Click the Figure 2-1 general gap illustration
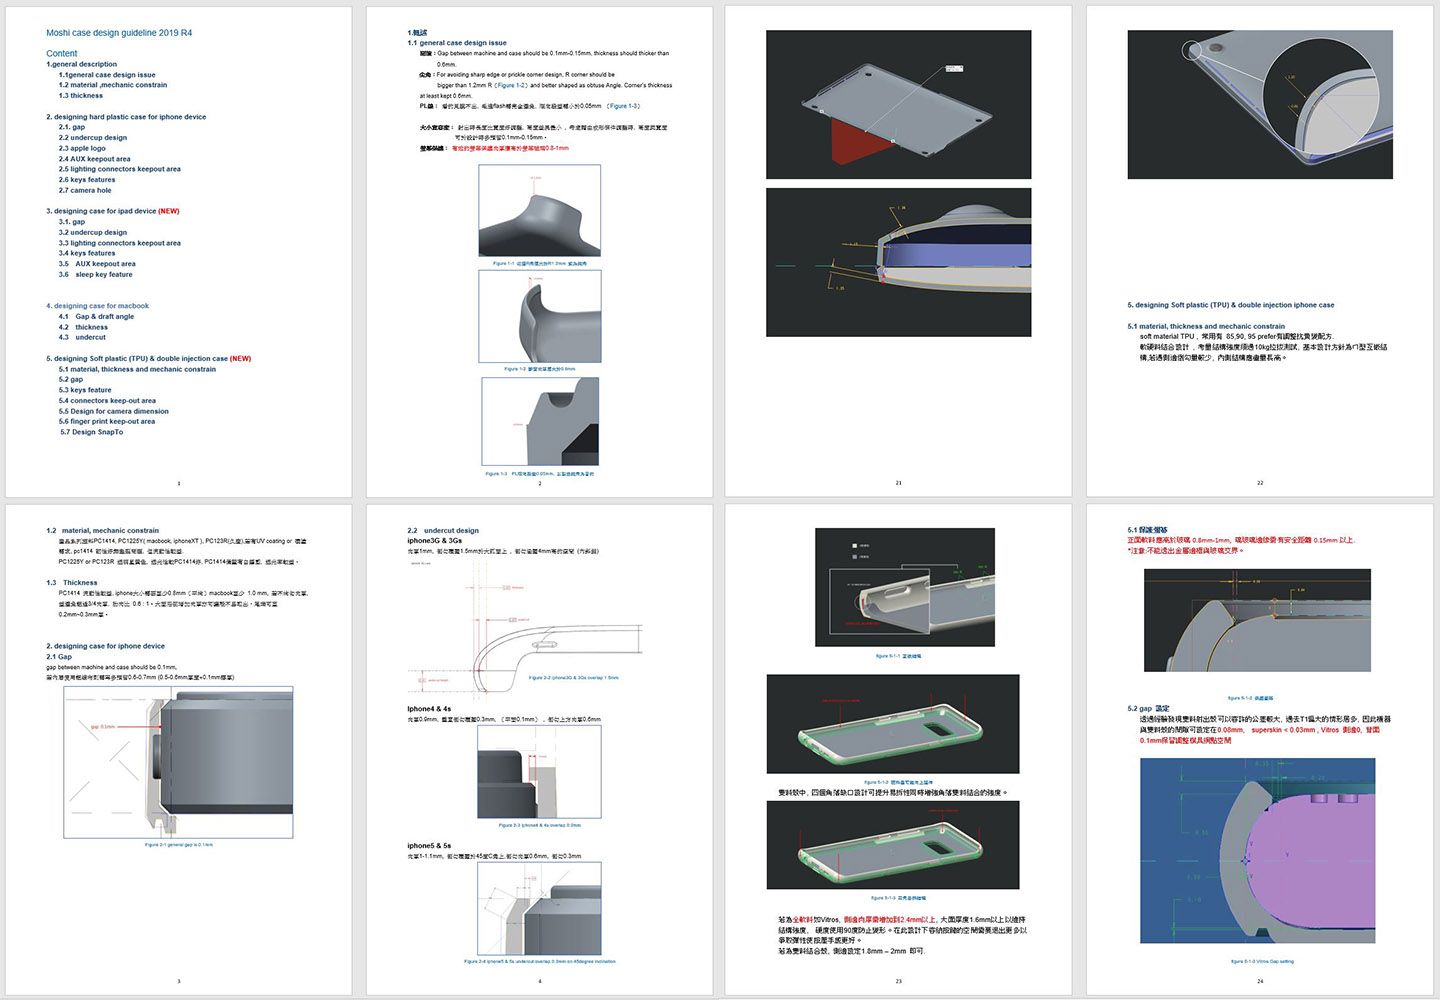1440x1000 pixels. point(178,762)
